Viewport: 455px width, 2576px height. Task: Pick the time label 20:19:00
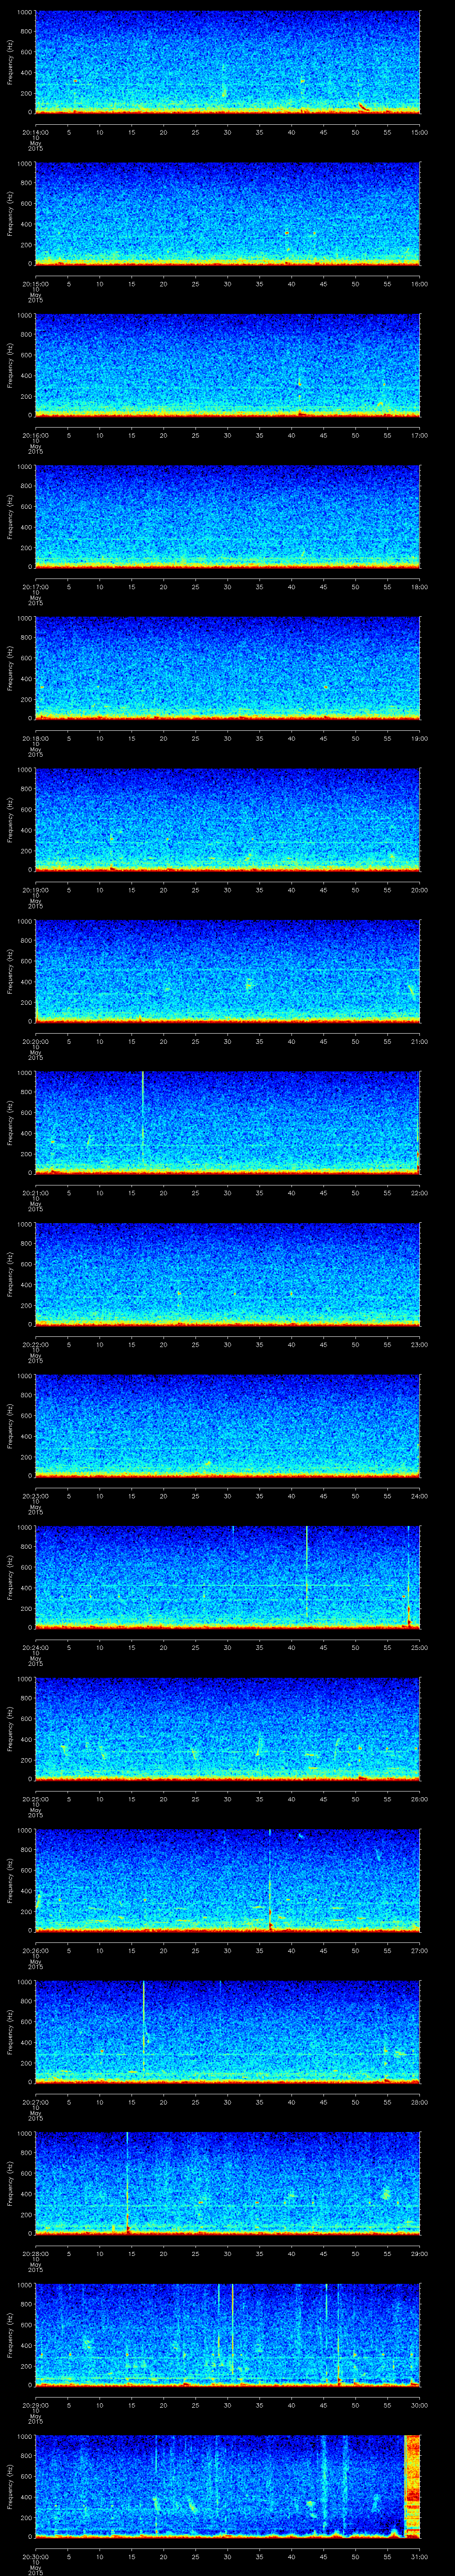click(35, 890)
